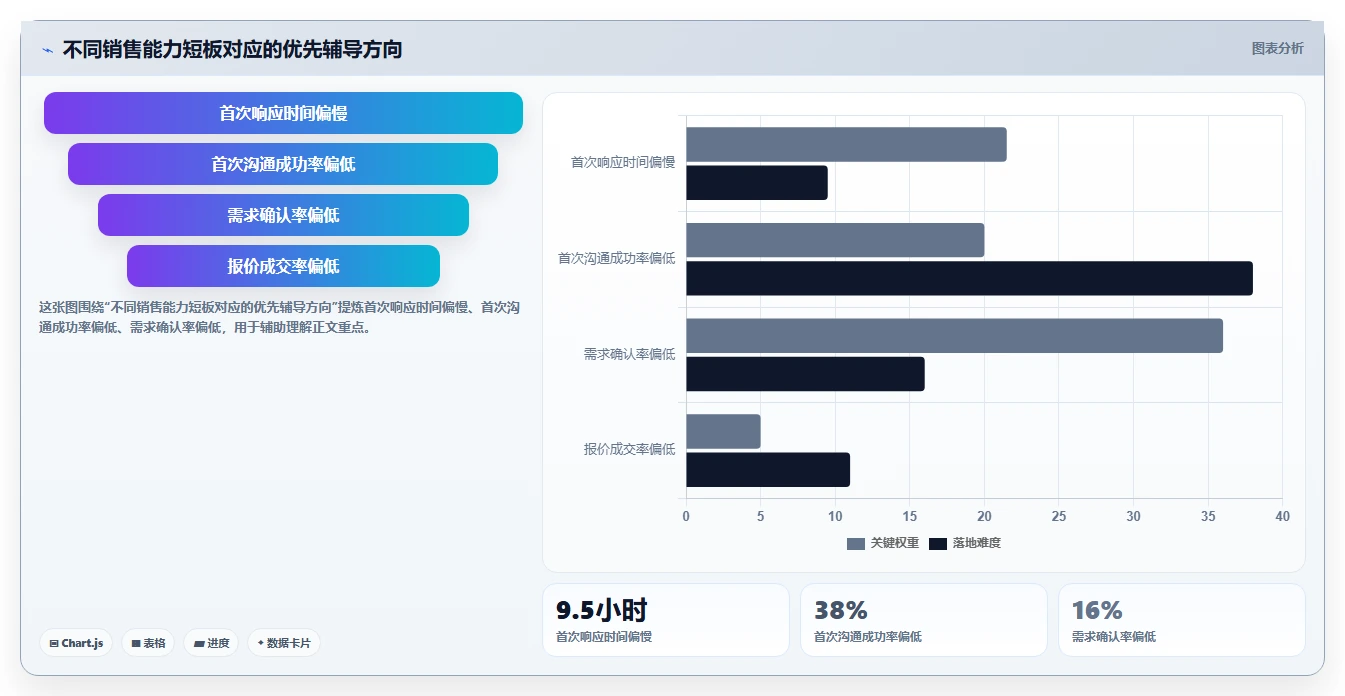Click y-axis label 需求确认率偏低
Screen dimensions: 1345x696
[x=630, y=354]
